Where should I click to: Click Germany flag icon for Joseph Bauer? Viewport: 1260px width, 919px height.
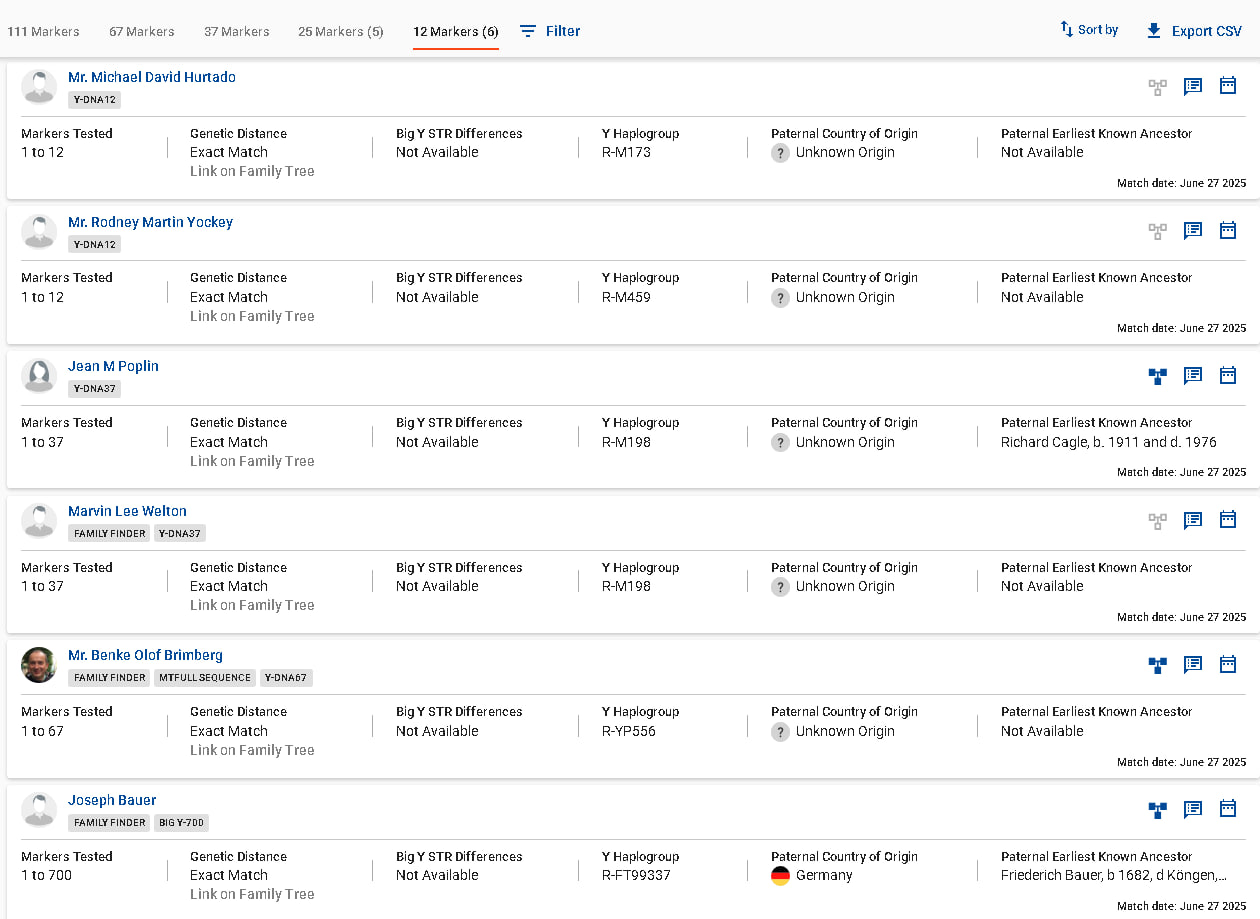tap(780, 876)
